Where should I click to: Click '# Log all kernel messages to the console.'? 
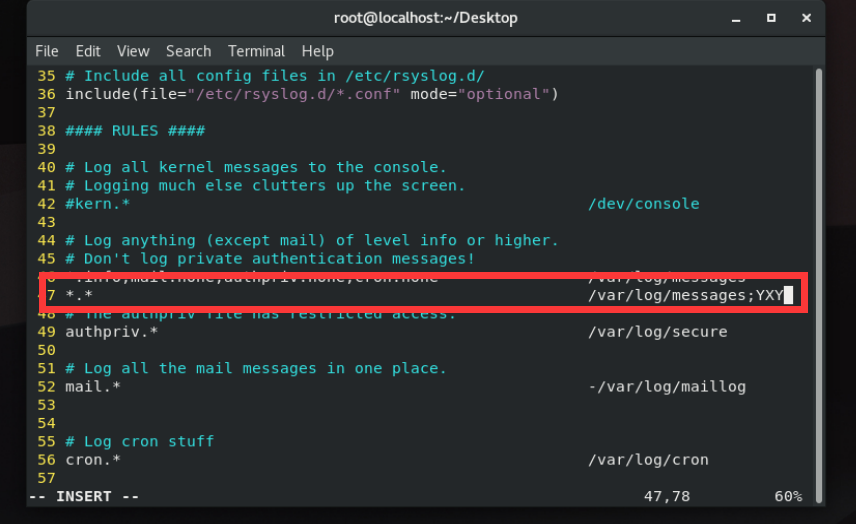(x=255, y=167)
